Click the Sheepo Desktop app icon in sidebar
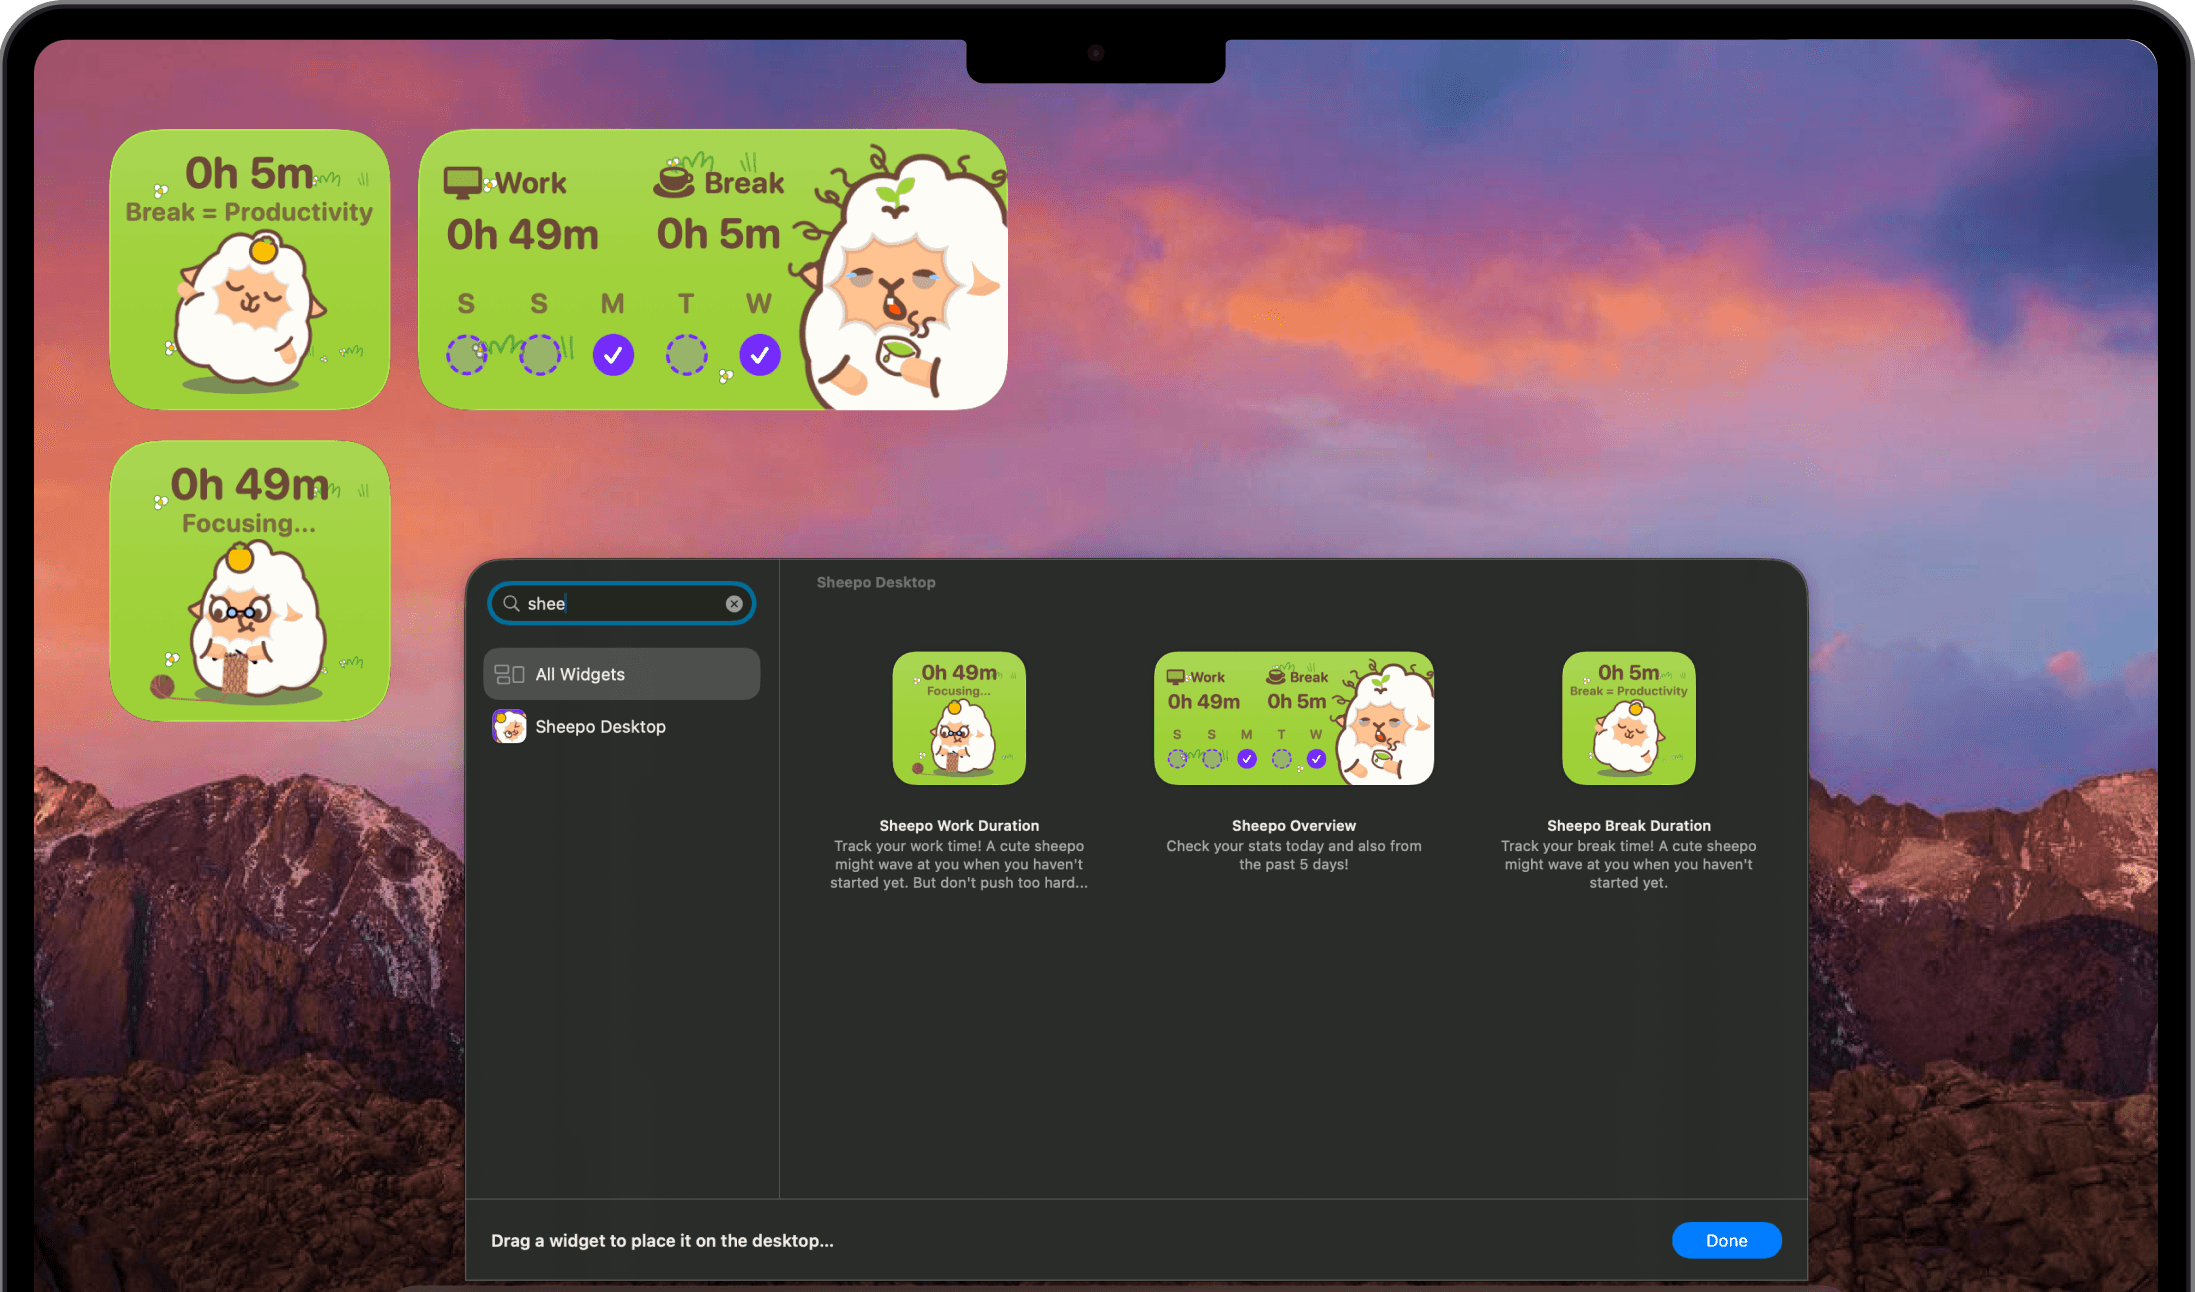Image resolution: width=2195 pixels, height=1292 pixels. (x=509, y=726)
